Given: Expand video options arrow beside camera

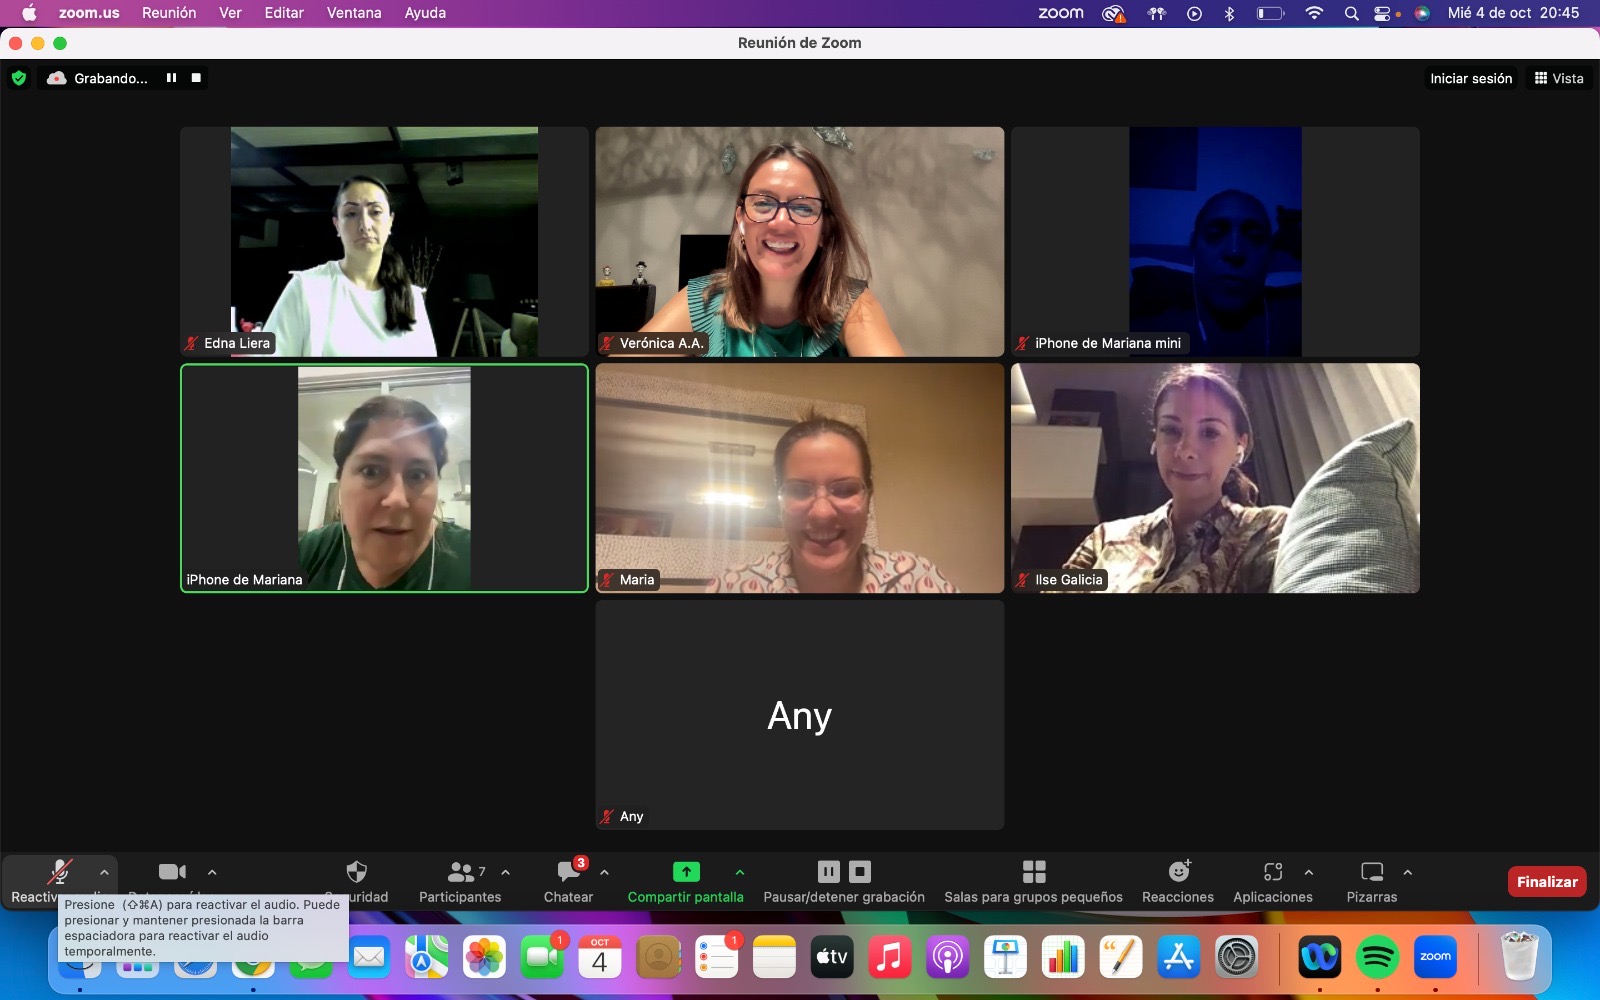Looking at the screenshot, I should [212, 872].
